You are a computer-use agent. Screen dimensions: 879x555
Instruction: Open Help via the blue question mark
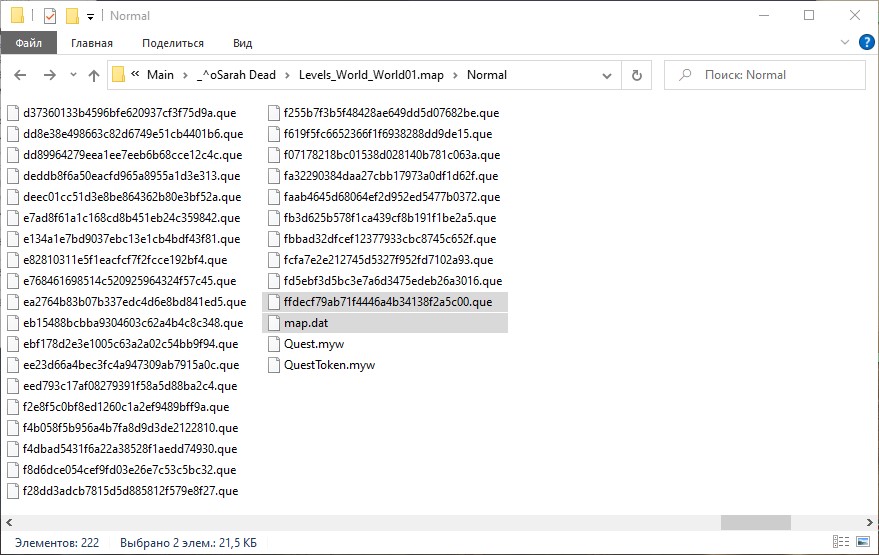[x=865, y=43]
